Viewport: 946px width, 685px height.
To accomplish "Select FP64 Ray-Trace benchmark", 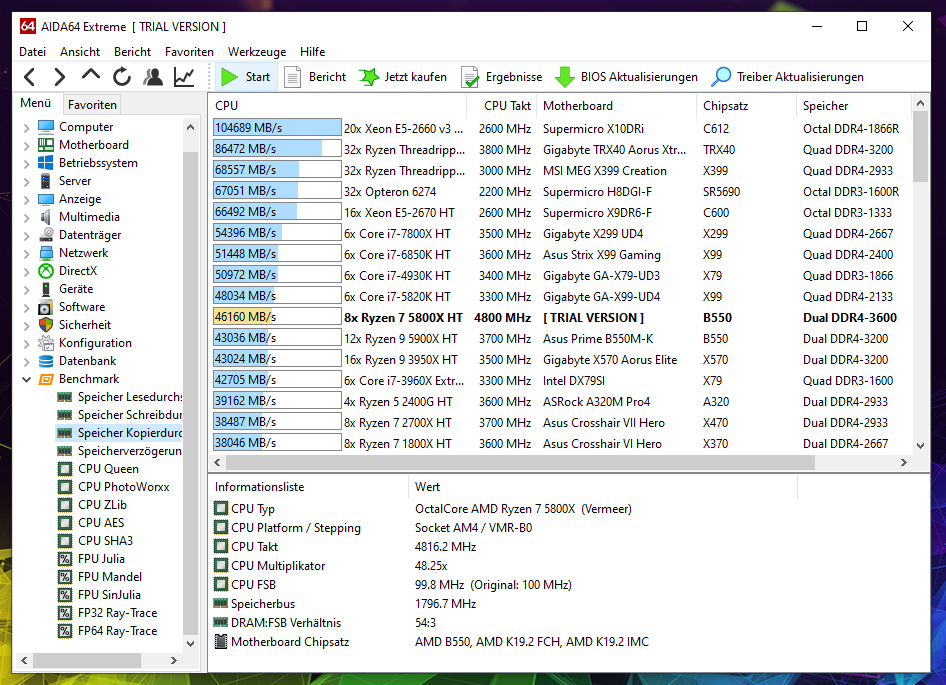I will (117, 631).
